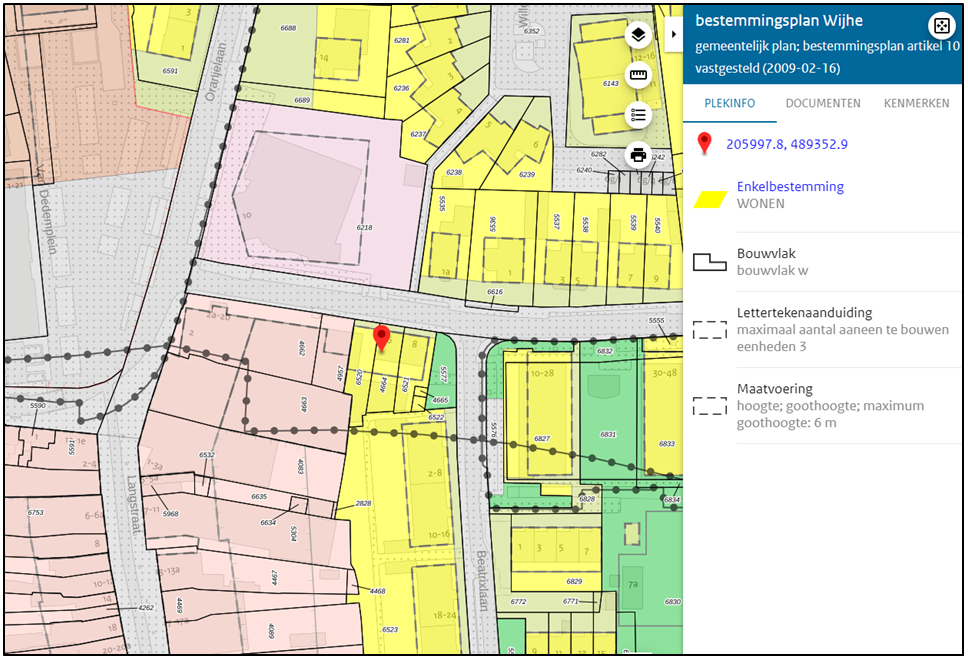Switch to the PLEKINFO tab
This screenshot has width=968, height=659.
(x=730, y=103)
